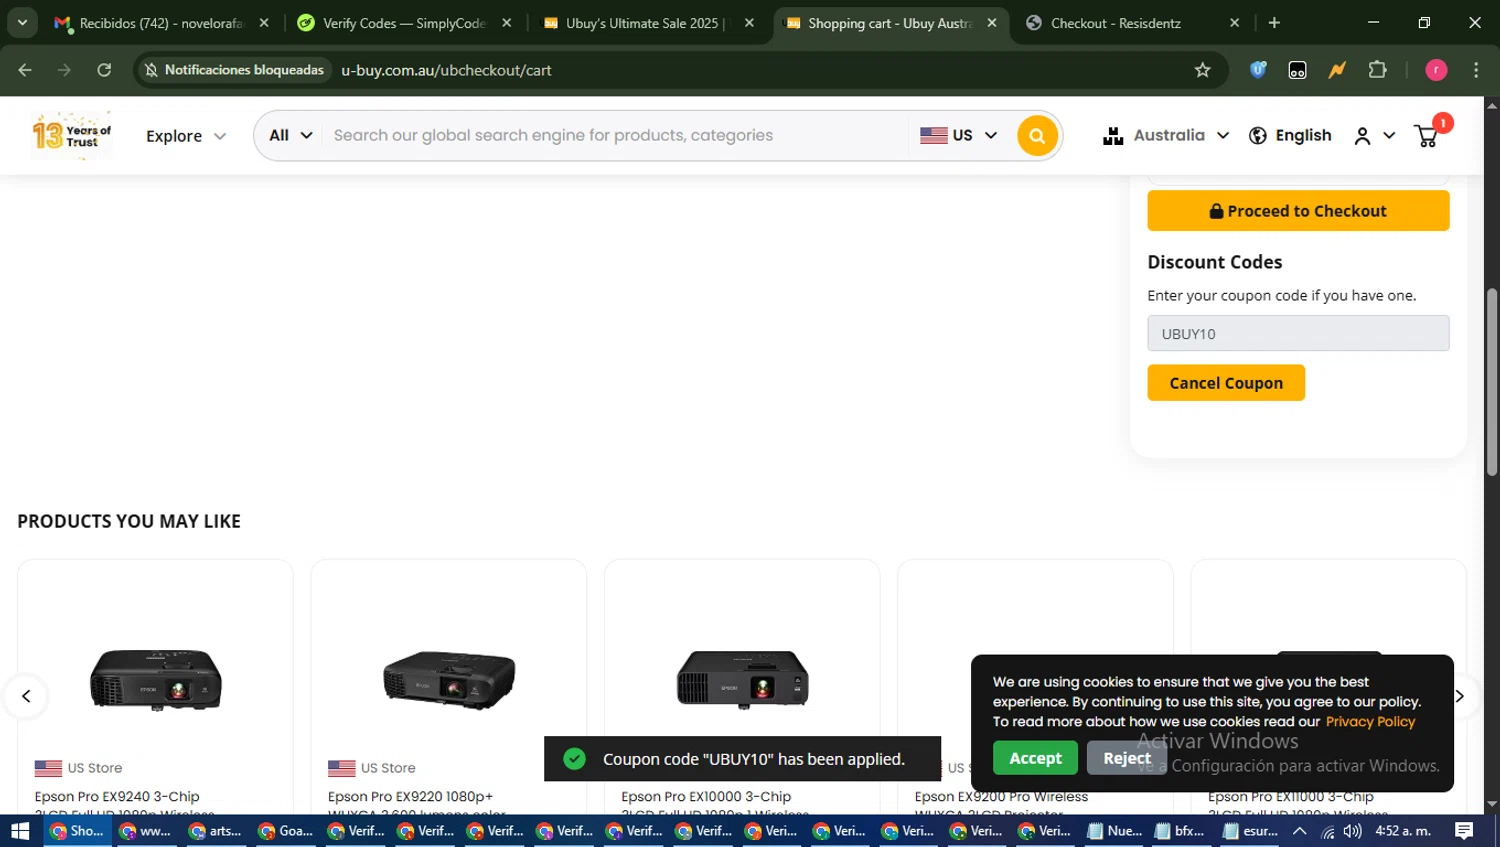Screen dimensions: 1500x847
Task: Click the UBUY10 coupon code field
Action: pyautogui.click(x=1298, y=333)
